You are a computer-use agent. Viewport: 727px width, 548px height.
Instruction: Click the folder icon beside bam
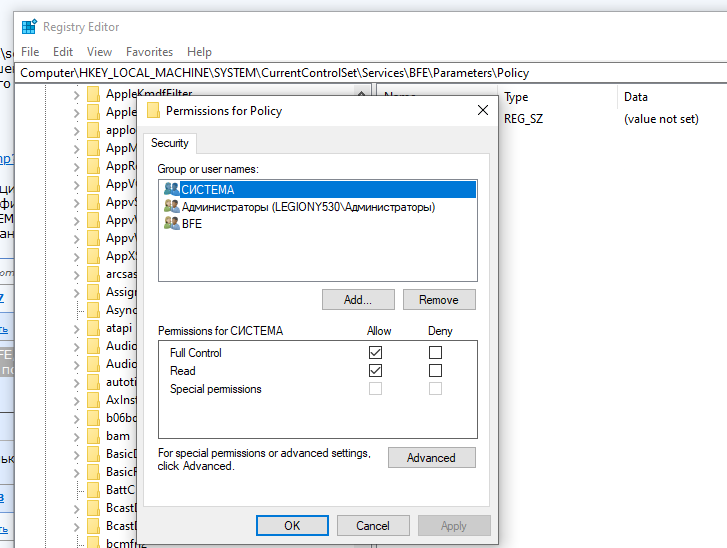click(x=94, y=436)
